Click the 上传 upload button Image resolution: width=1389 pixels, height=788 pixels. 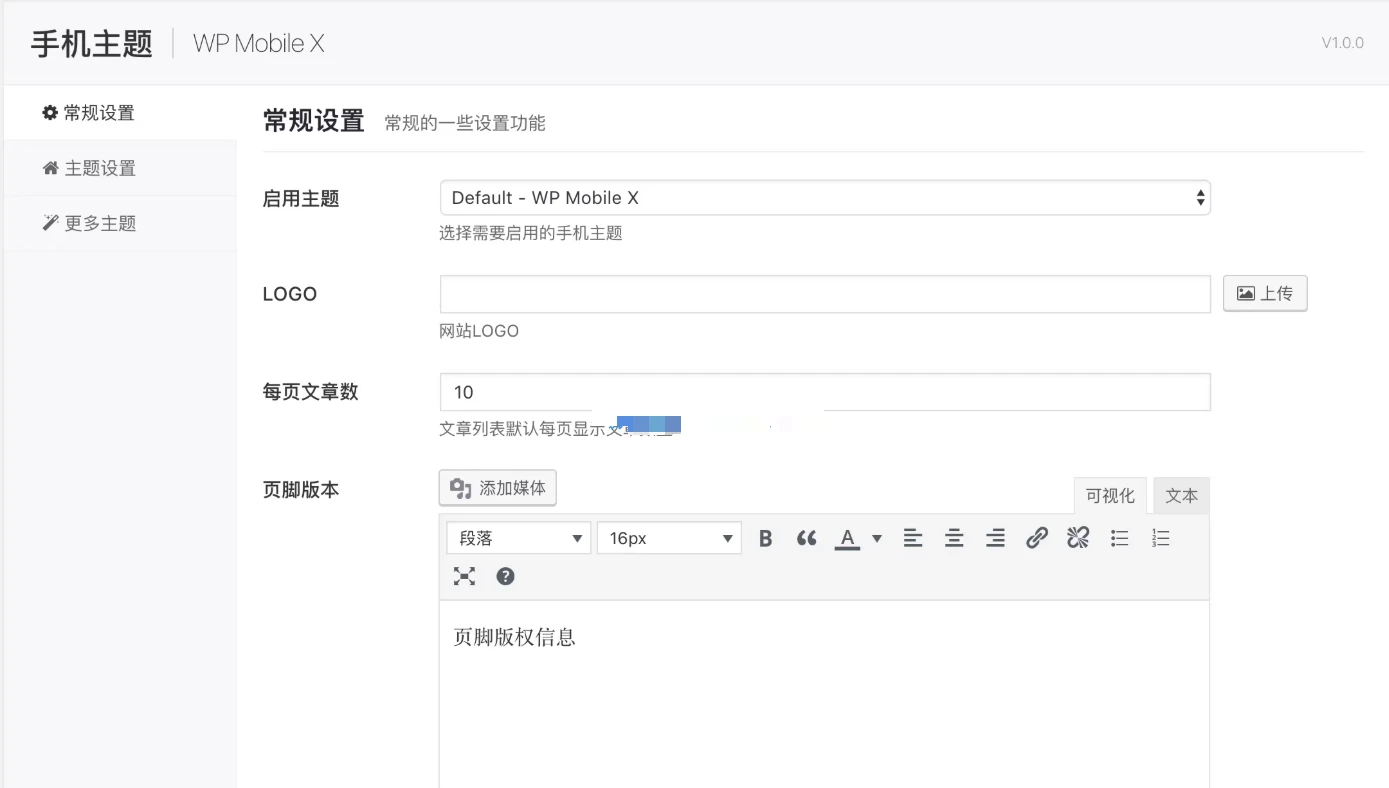(x=1265, y=293)
